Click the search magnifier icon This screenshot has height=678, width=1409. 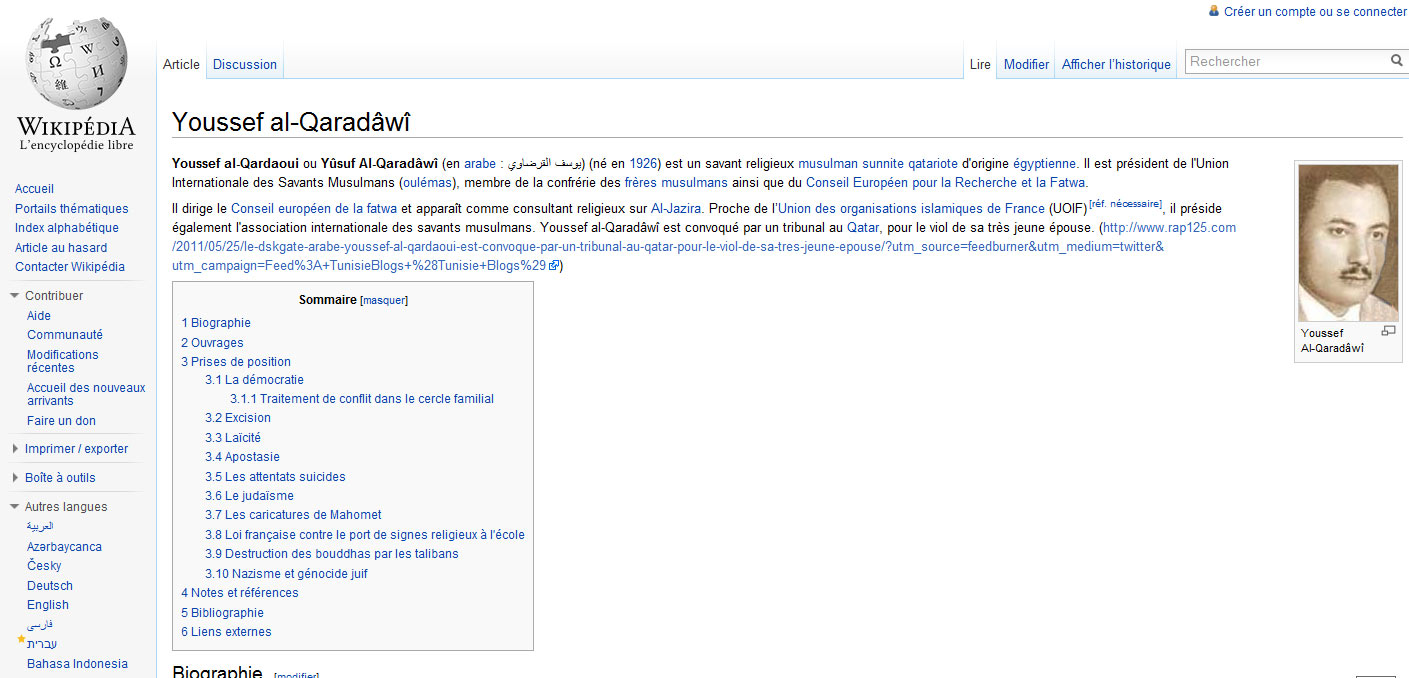pyautogui.click(x=1397, y=61)
